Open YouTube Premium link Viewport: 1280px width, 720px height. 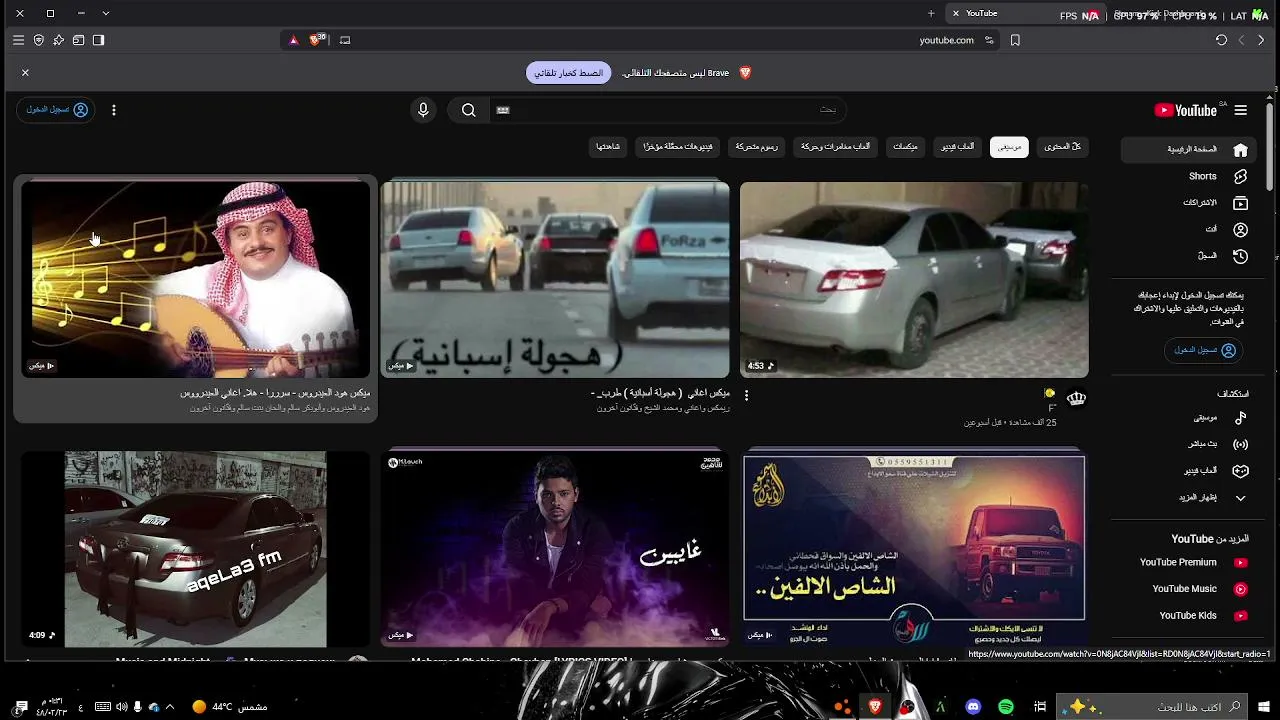[1188, 562]
